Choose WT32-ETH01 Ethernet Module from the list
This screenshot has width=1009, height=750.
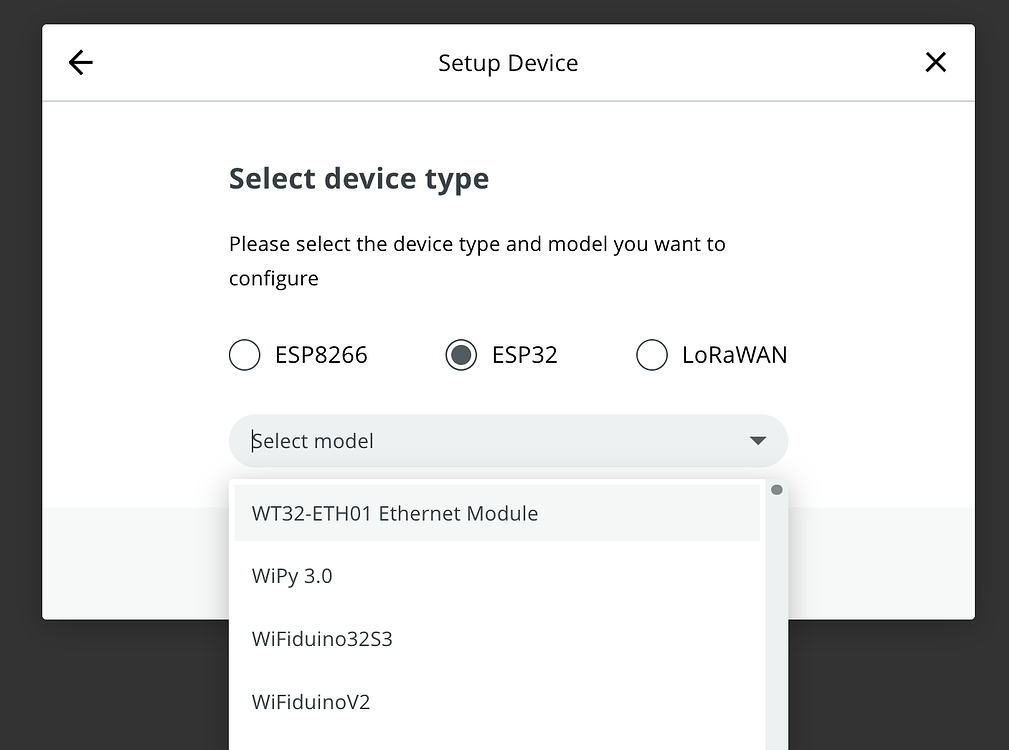[x=394, y=513]
